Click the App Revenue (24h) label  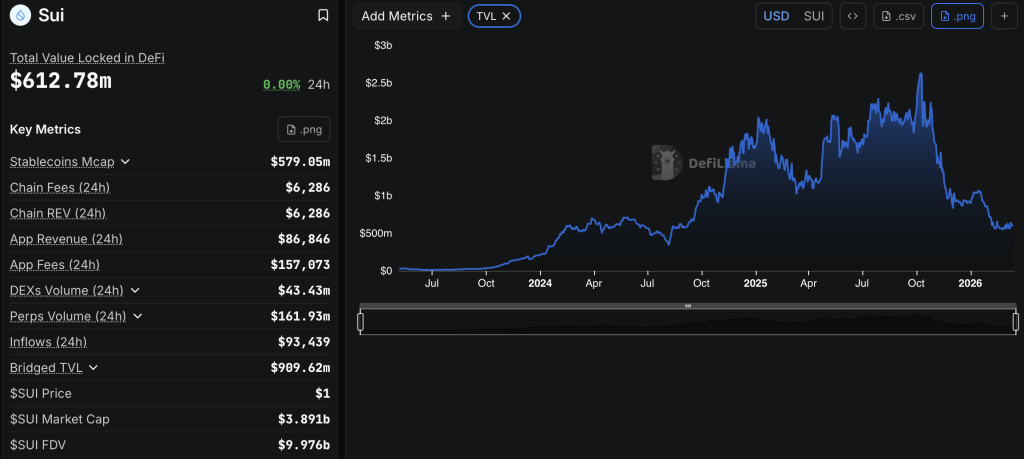pos(66,239)
